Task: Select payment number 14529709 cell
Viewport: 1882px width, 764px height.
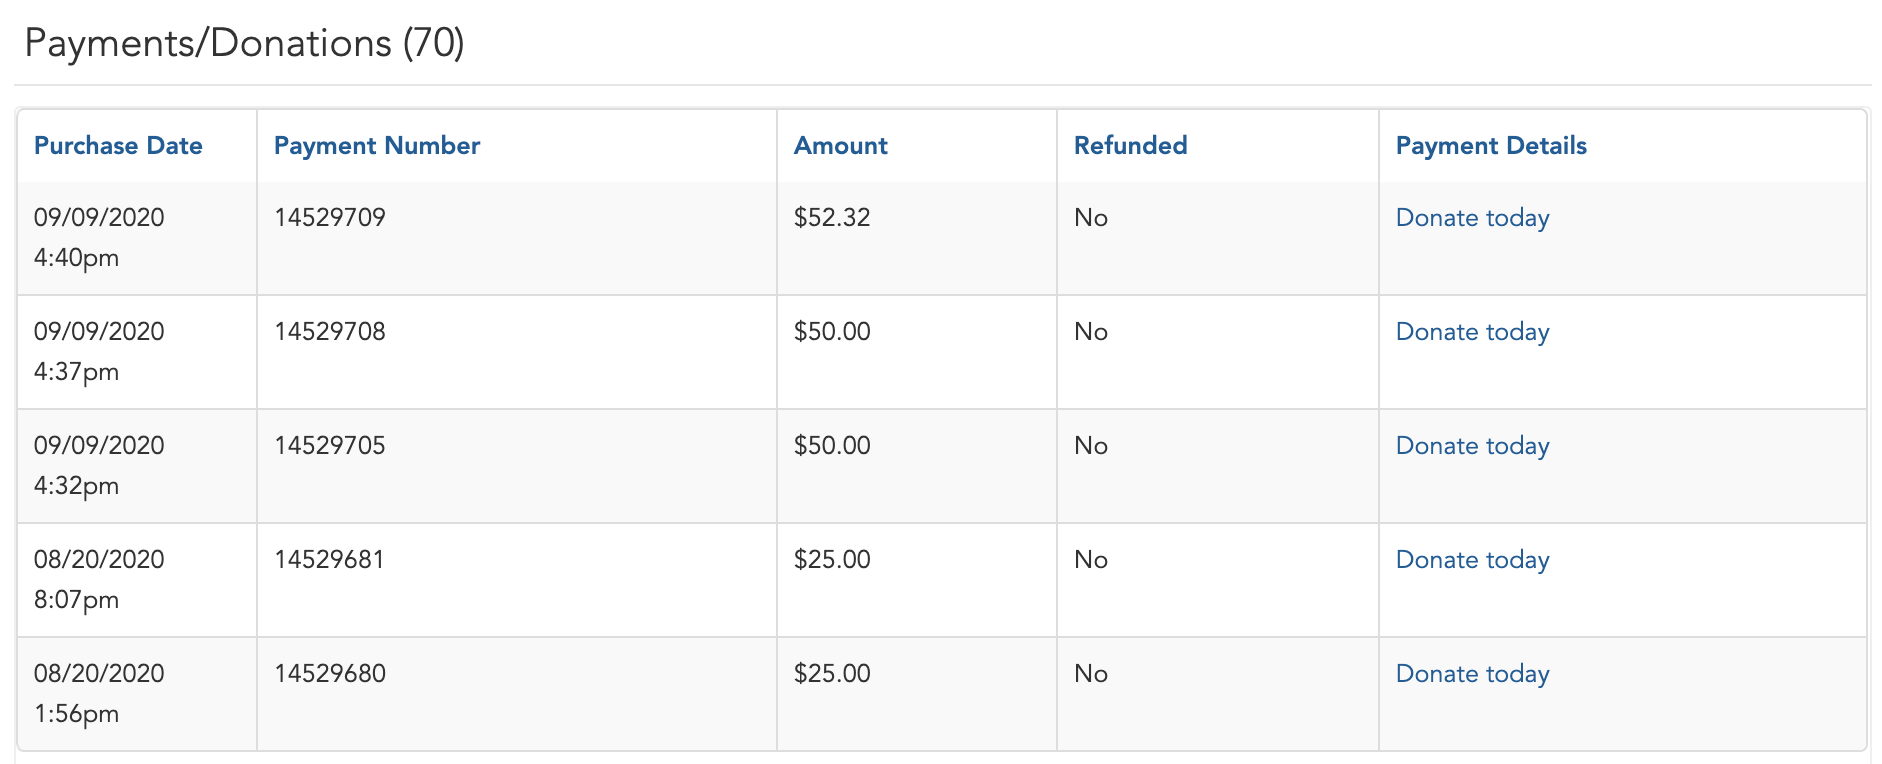Action: (517, 238)
